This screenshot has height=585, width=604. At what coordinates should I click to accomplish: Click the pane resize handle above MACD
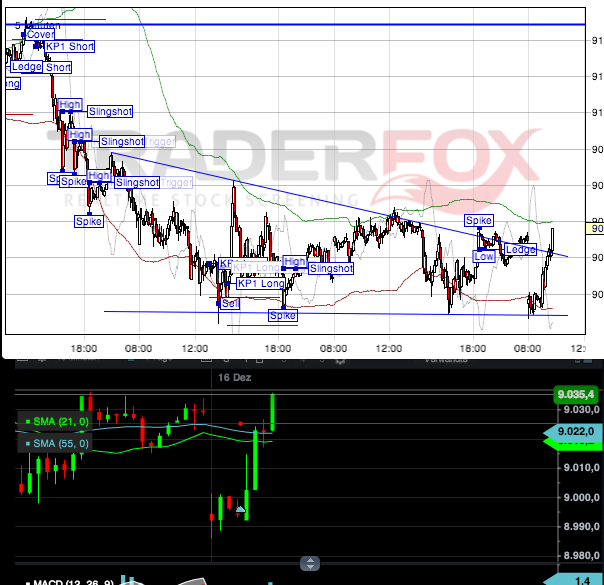[311, 563]
